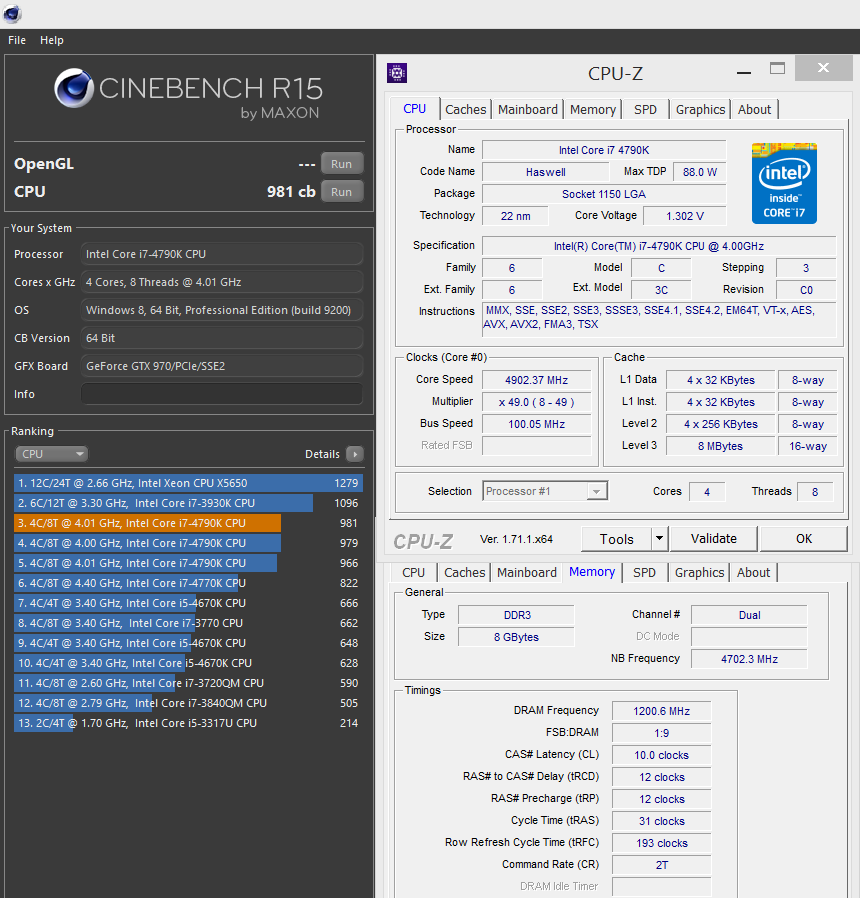Switch to Caches tab in upper CPU-Z

click(465, 110)
